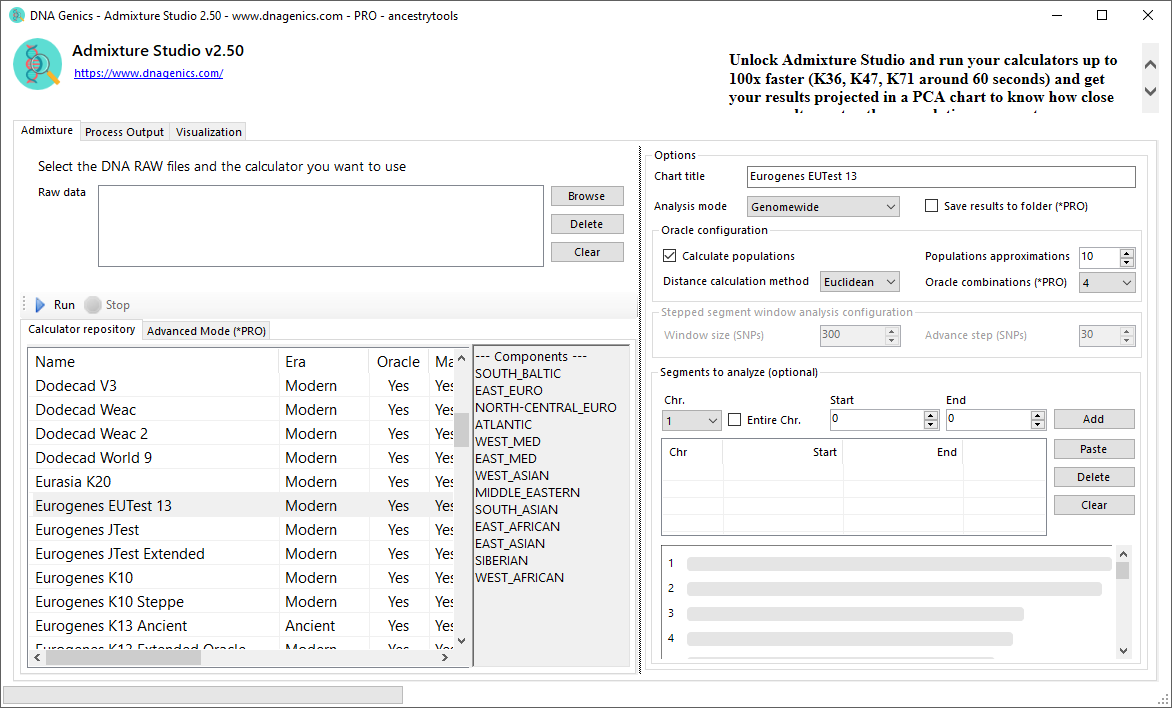Click the Chart title input field

click(x=941, y=176)
